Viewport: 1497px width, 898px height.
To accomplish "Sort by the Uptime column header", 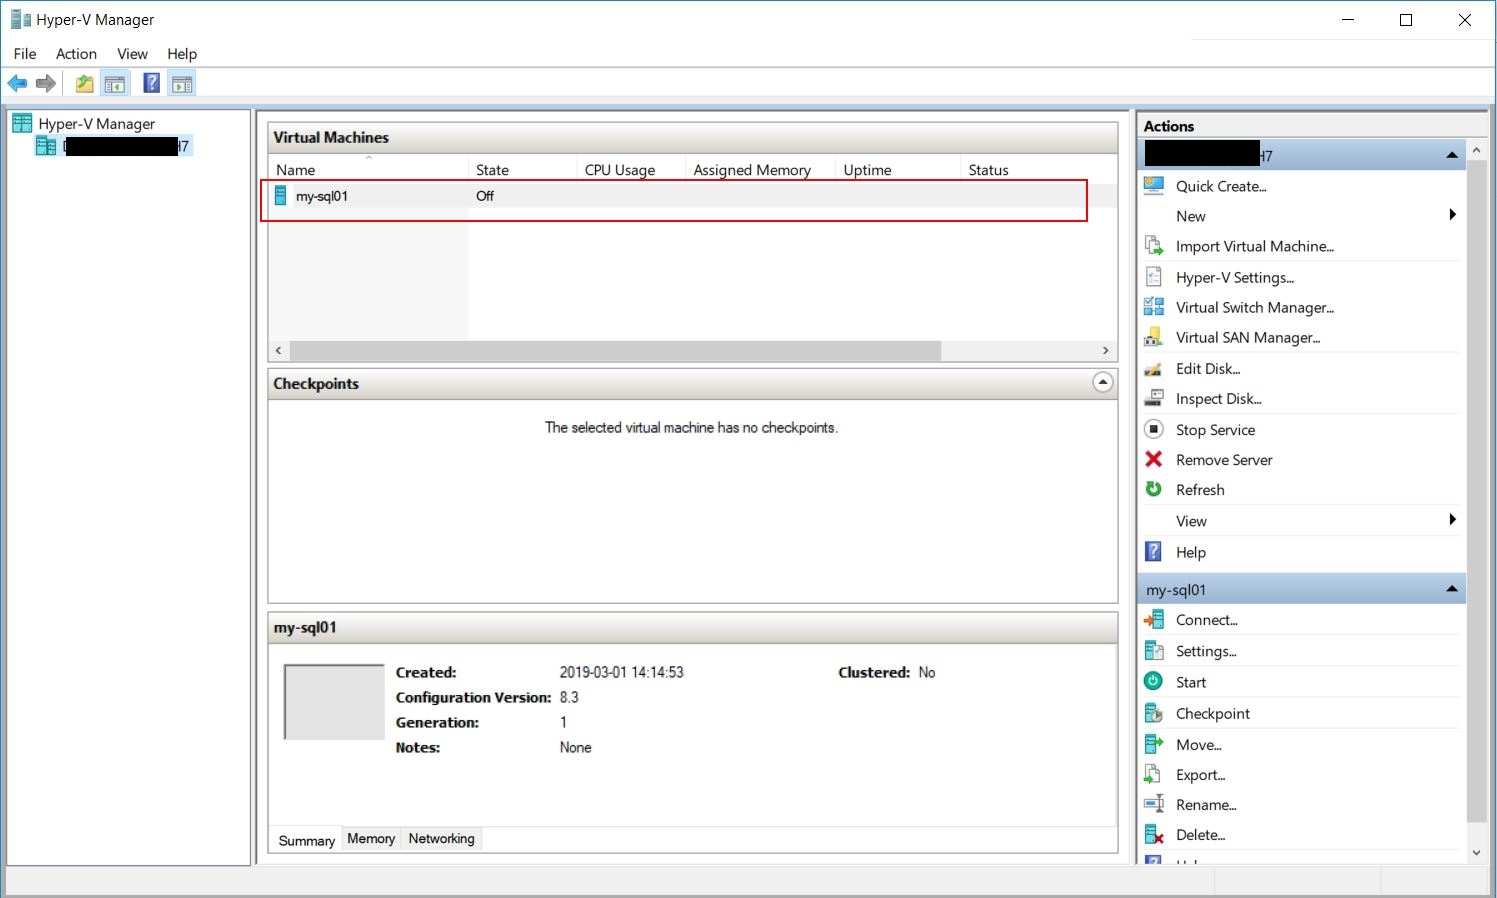I will 898,169.
